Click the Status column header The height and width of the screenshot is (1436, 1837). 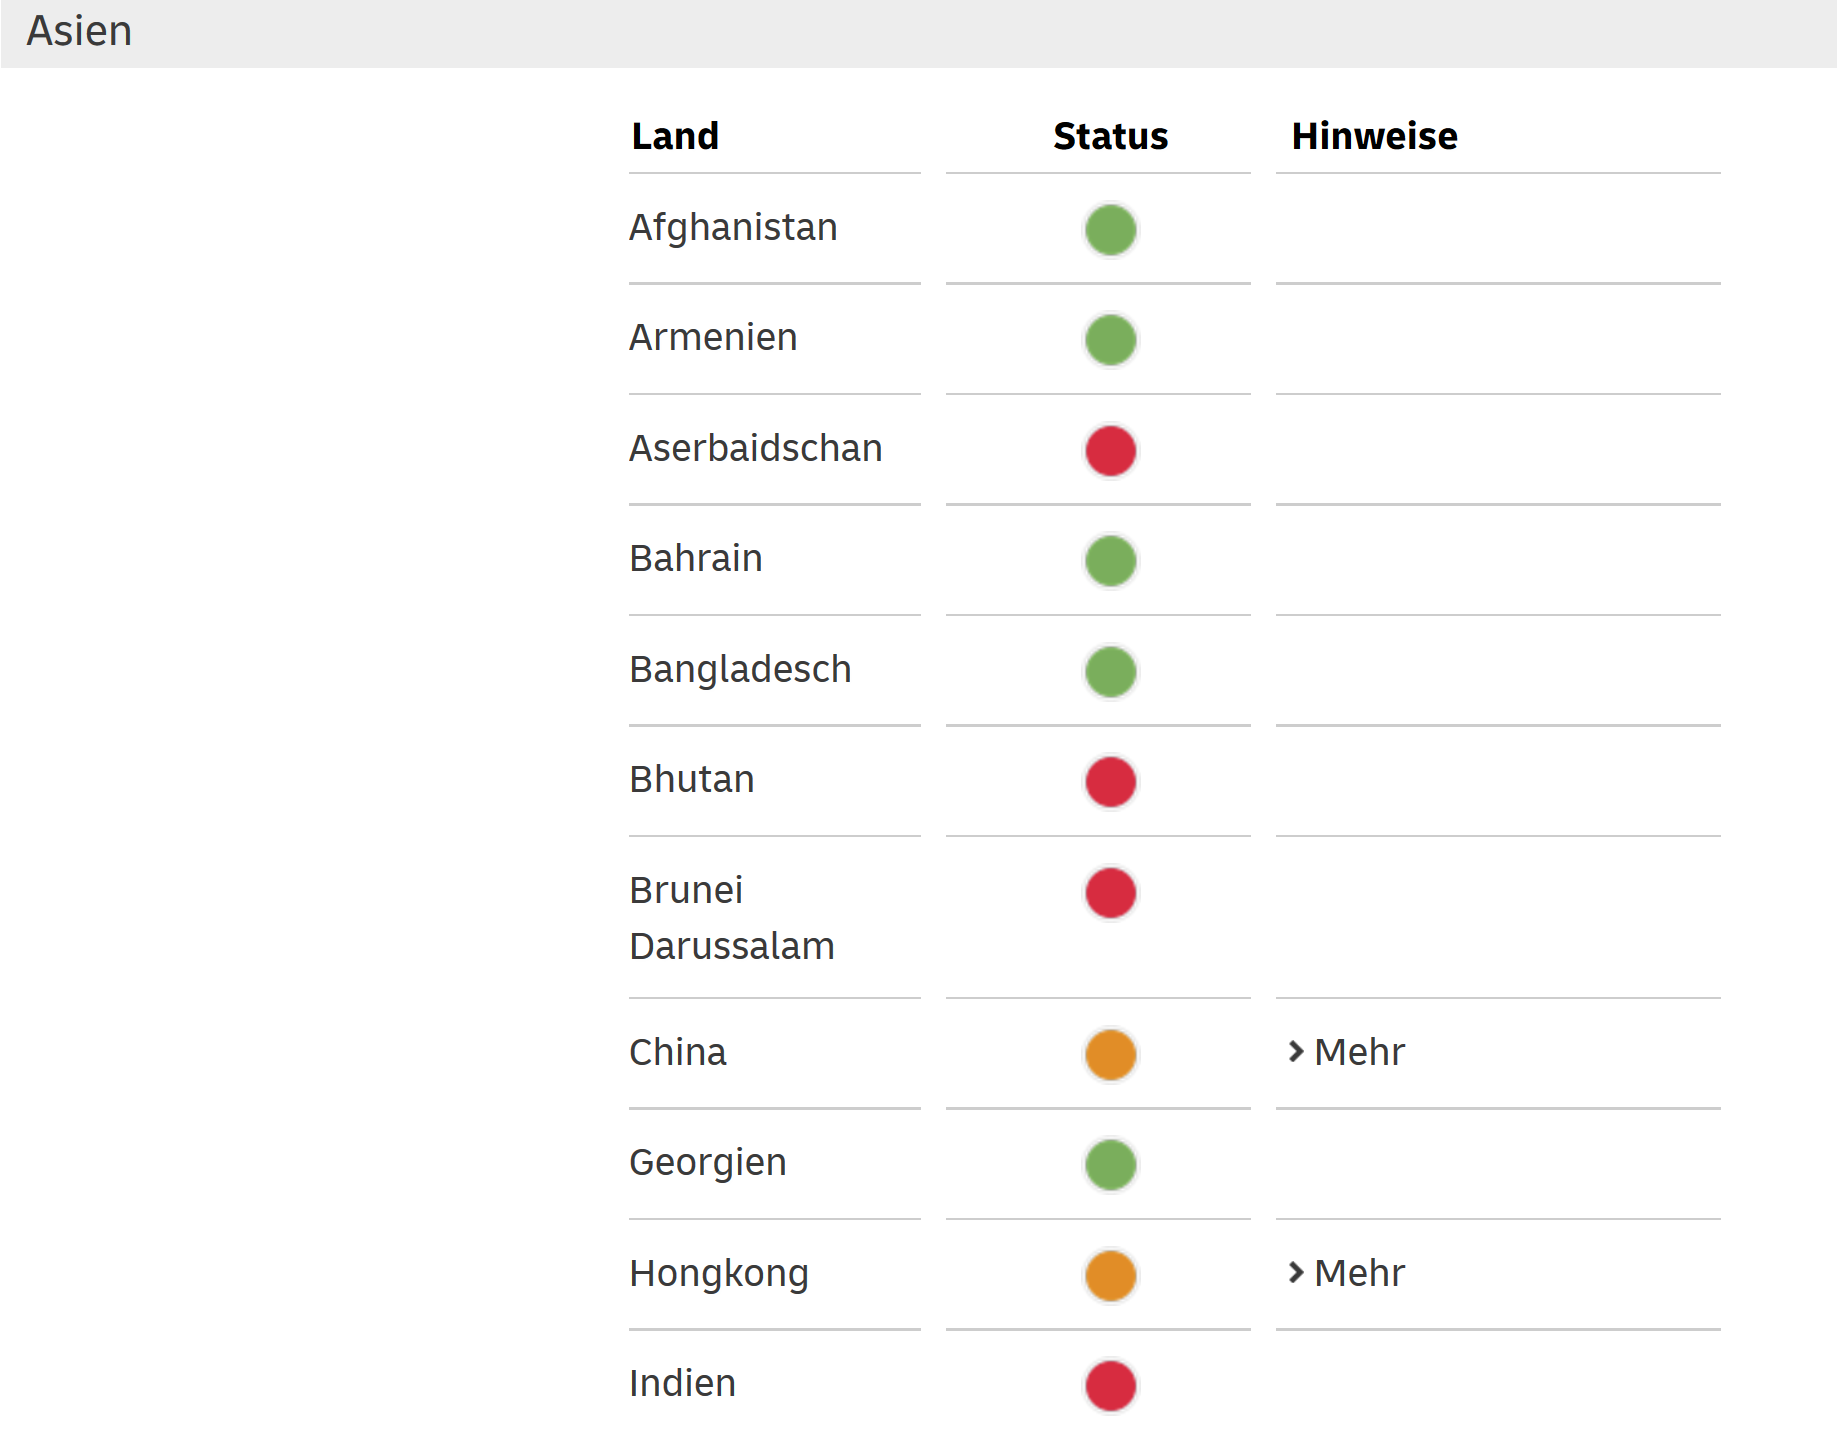coord(1110,136)
